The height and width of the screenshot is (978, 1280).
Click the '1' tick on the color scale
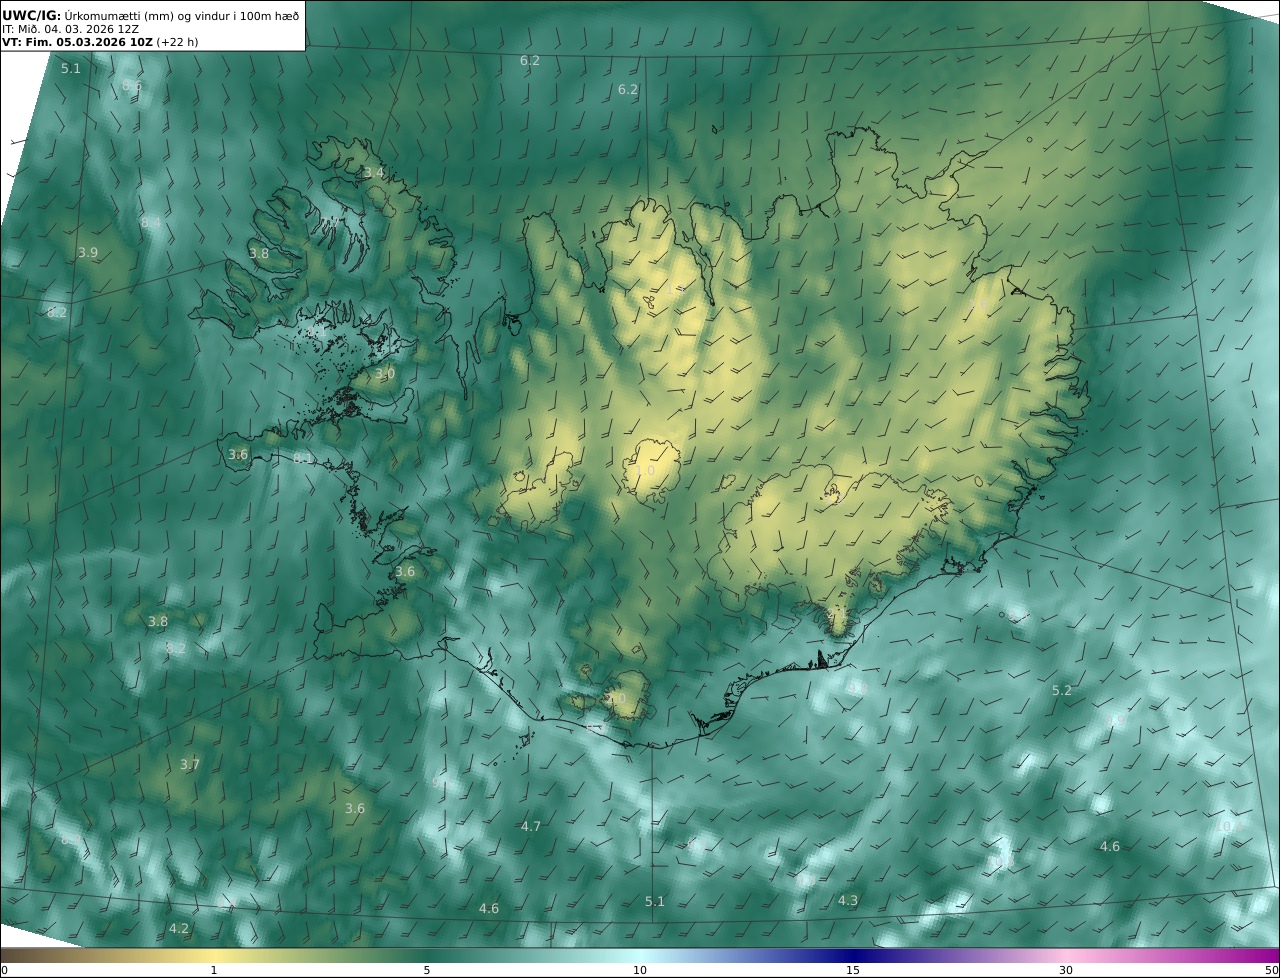click(x=214, y=970)
